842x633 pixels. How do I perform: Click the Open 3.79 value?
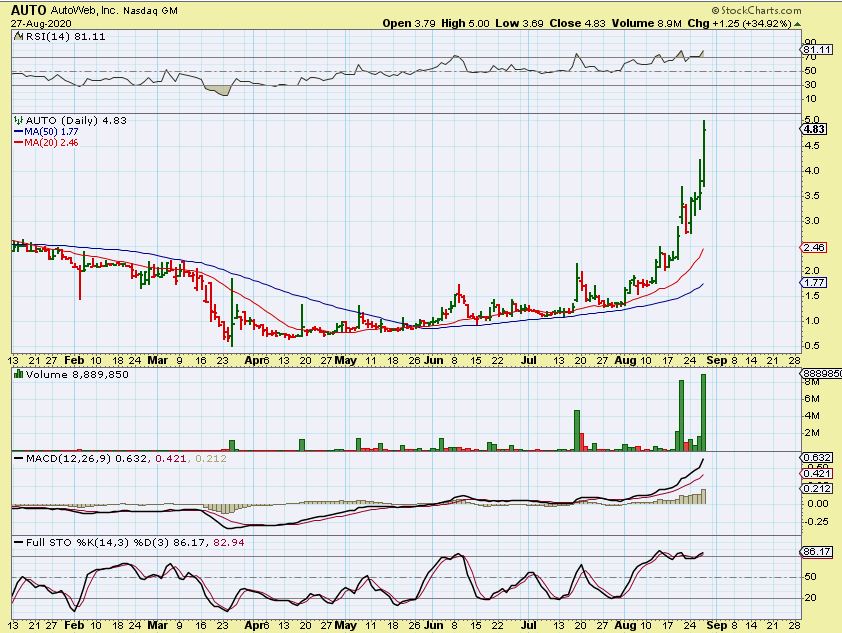[x=409, y=24]
